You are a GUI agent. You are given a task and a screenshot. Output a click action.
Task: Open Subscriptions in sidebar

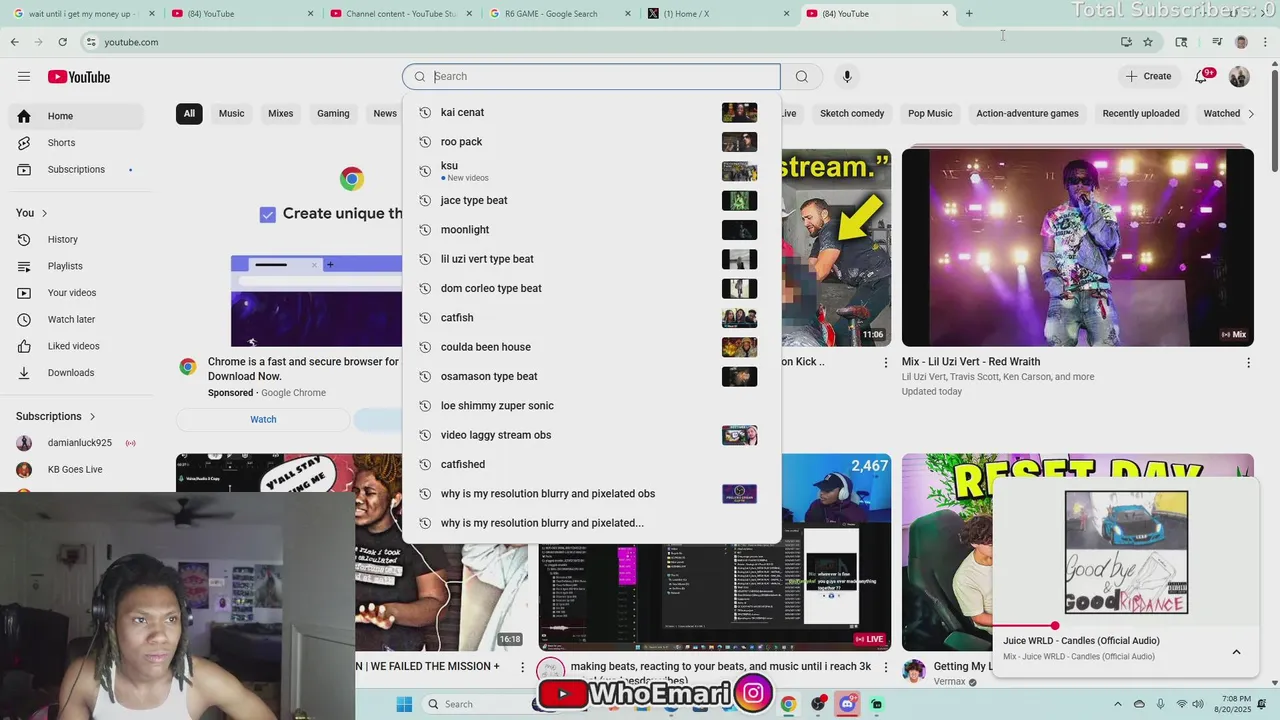pos(76,169)
